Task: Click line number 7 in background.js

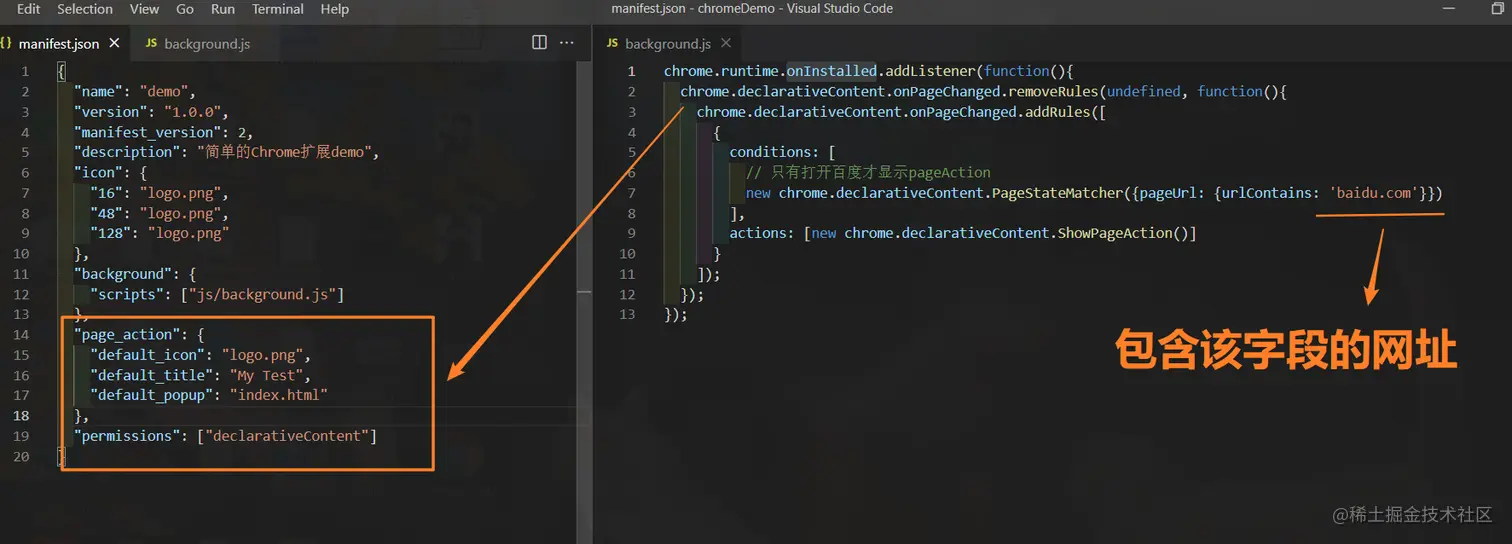Action: coord(631,192)
